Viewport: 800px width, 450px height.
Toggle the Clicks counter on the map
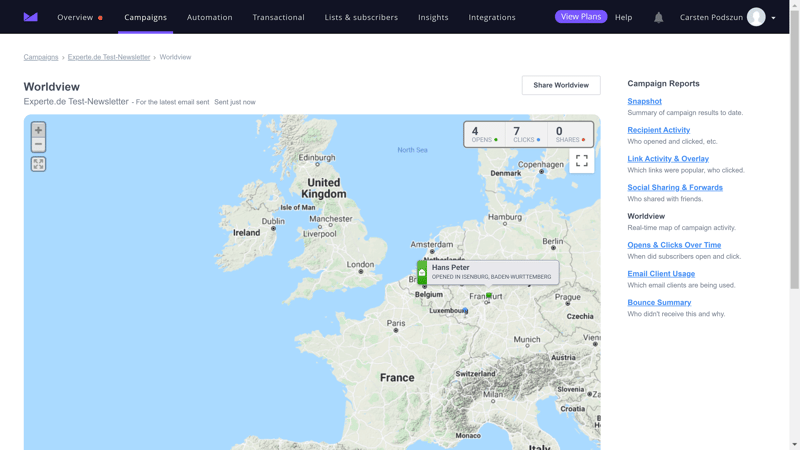(x=526, y=134)
